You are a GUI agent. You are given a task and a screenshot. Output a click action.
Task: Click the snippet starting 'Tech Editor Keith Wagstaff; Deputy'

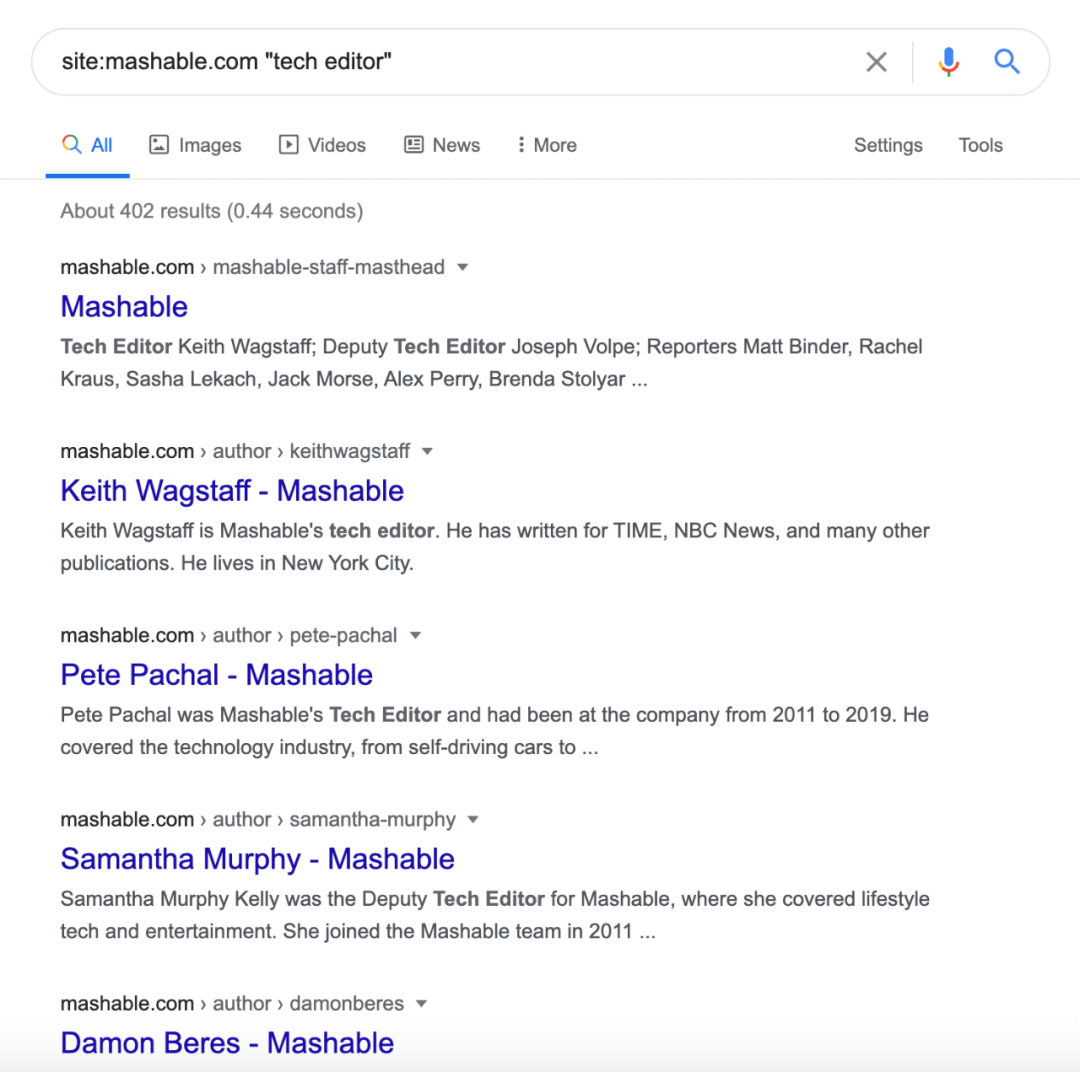pyautogui.click(x=492, y=362)
